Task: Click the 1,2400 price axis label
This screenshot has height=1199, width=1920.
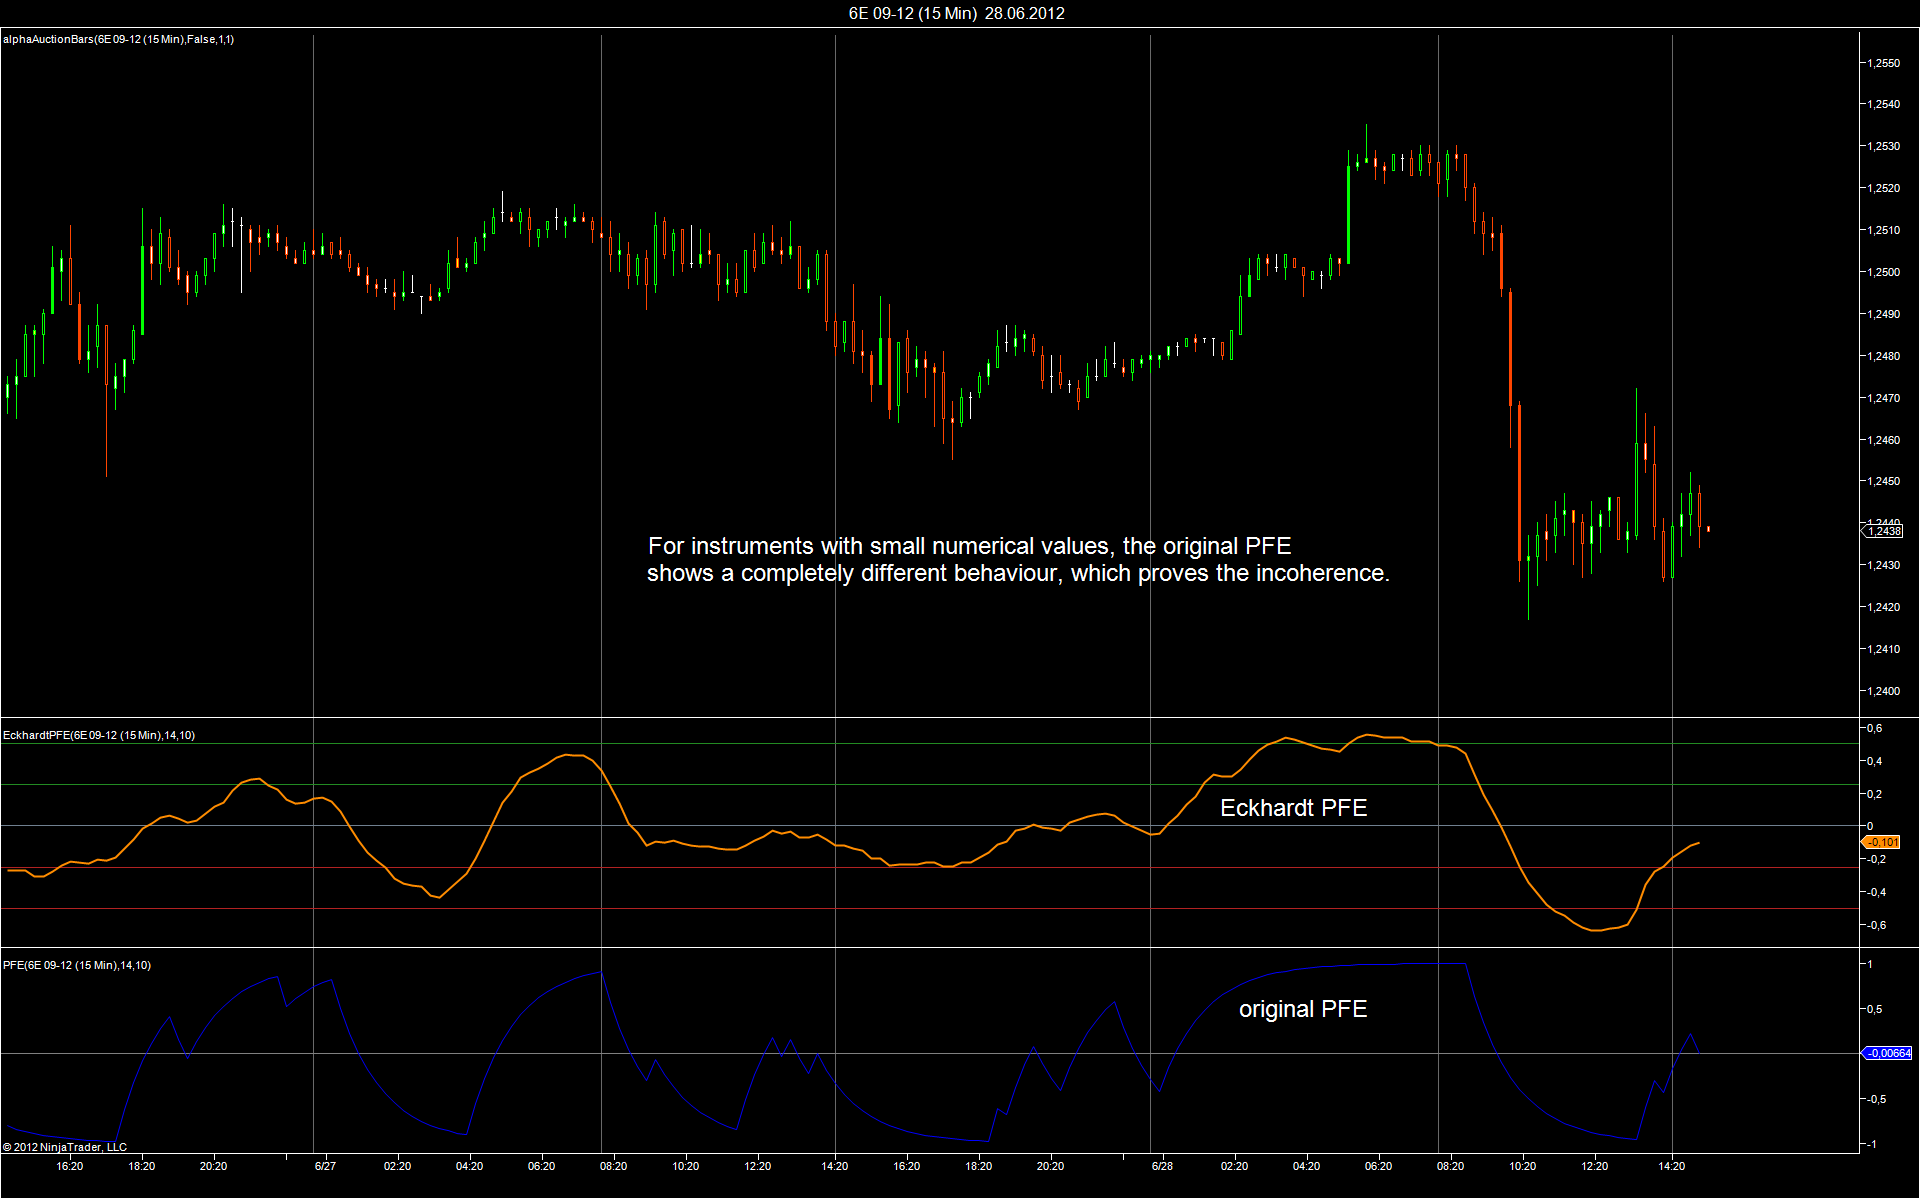Action: (x=1883, y=691)
